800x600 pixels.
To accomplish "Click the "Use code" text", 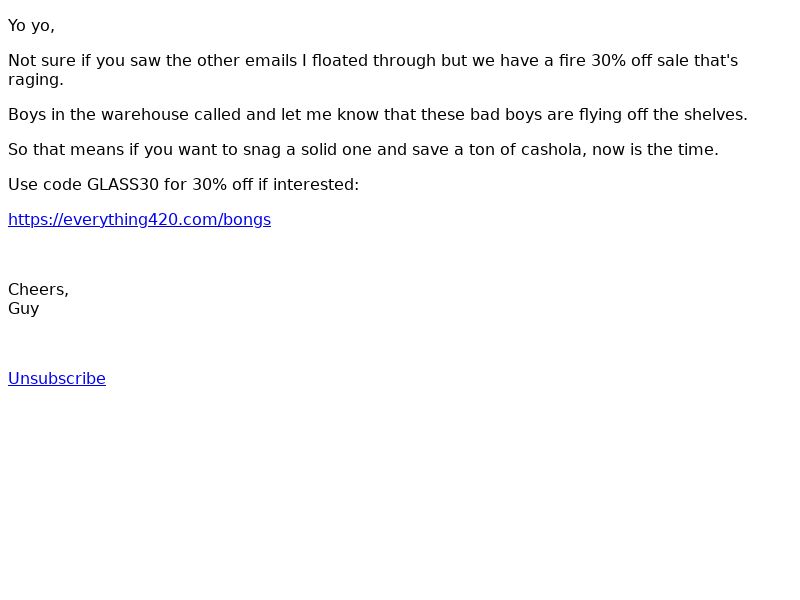I will (45, 185).
